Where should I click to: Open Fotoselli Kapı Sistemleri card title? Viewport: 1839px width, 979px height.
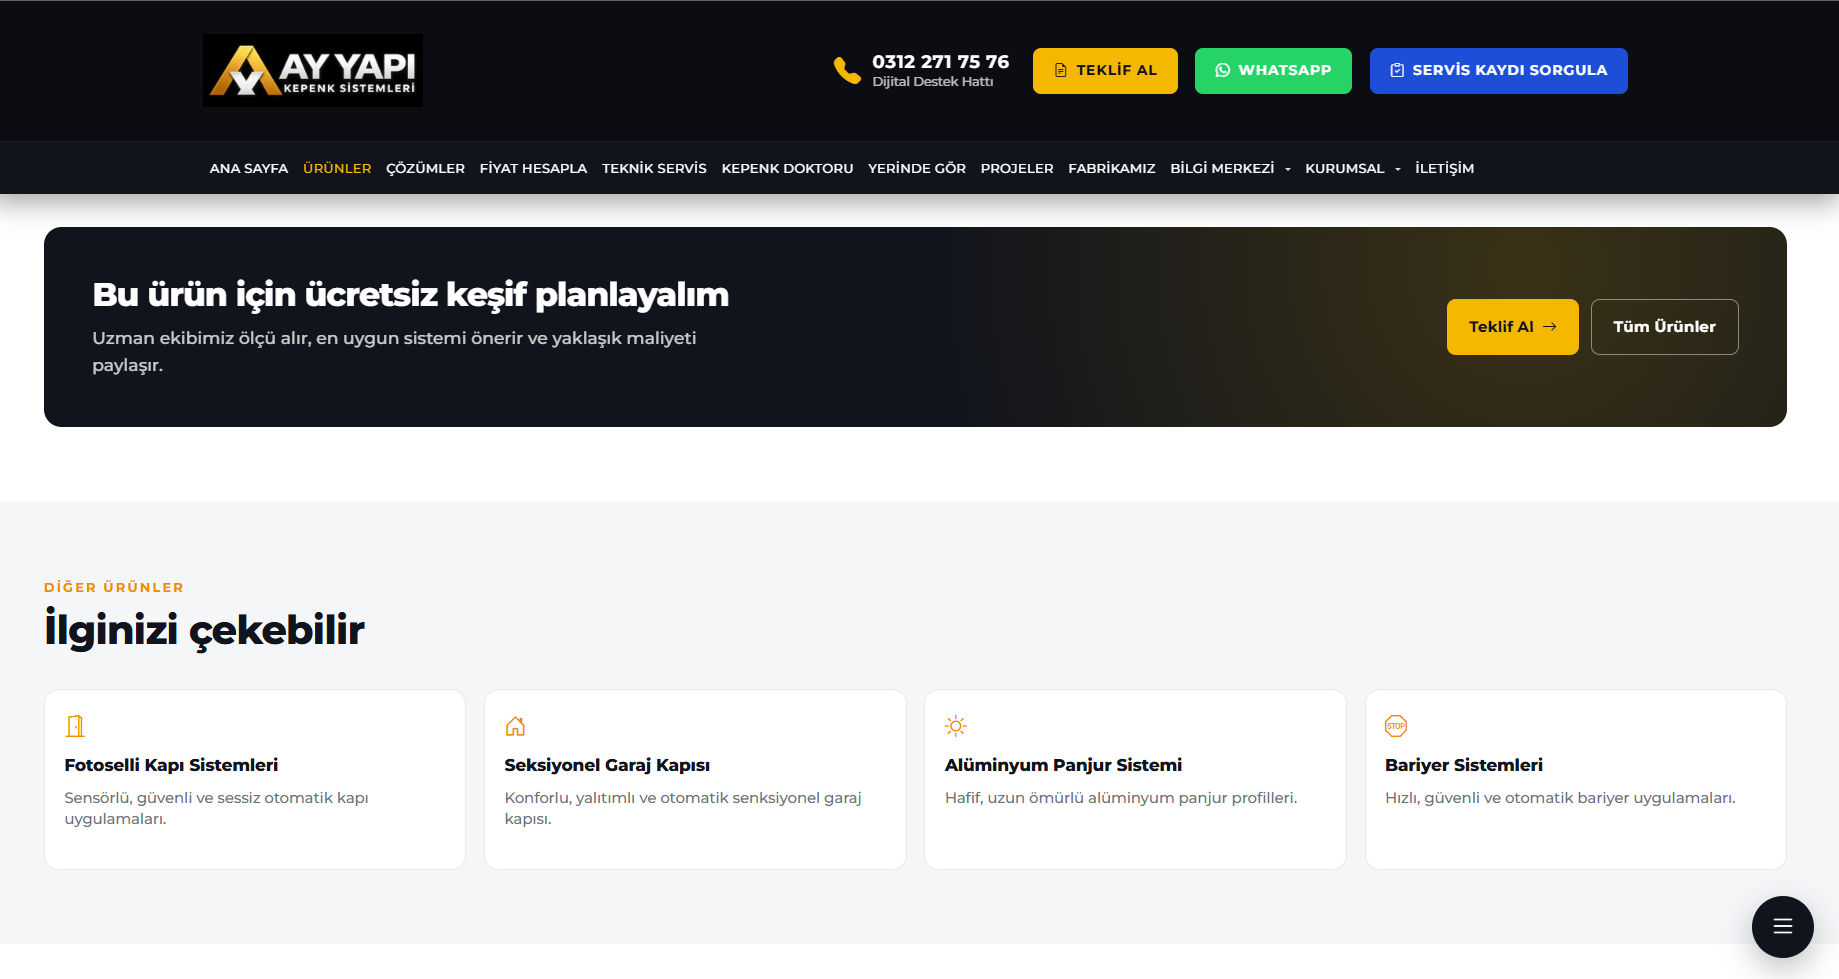click(x=171, y=765)
